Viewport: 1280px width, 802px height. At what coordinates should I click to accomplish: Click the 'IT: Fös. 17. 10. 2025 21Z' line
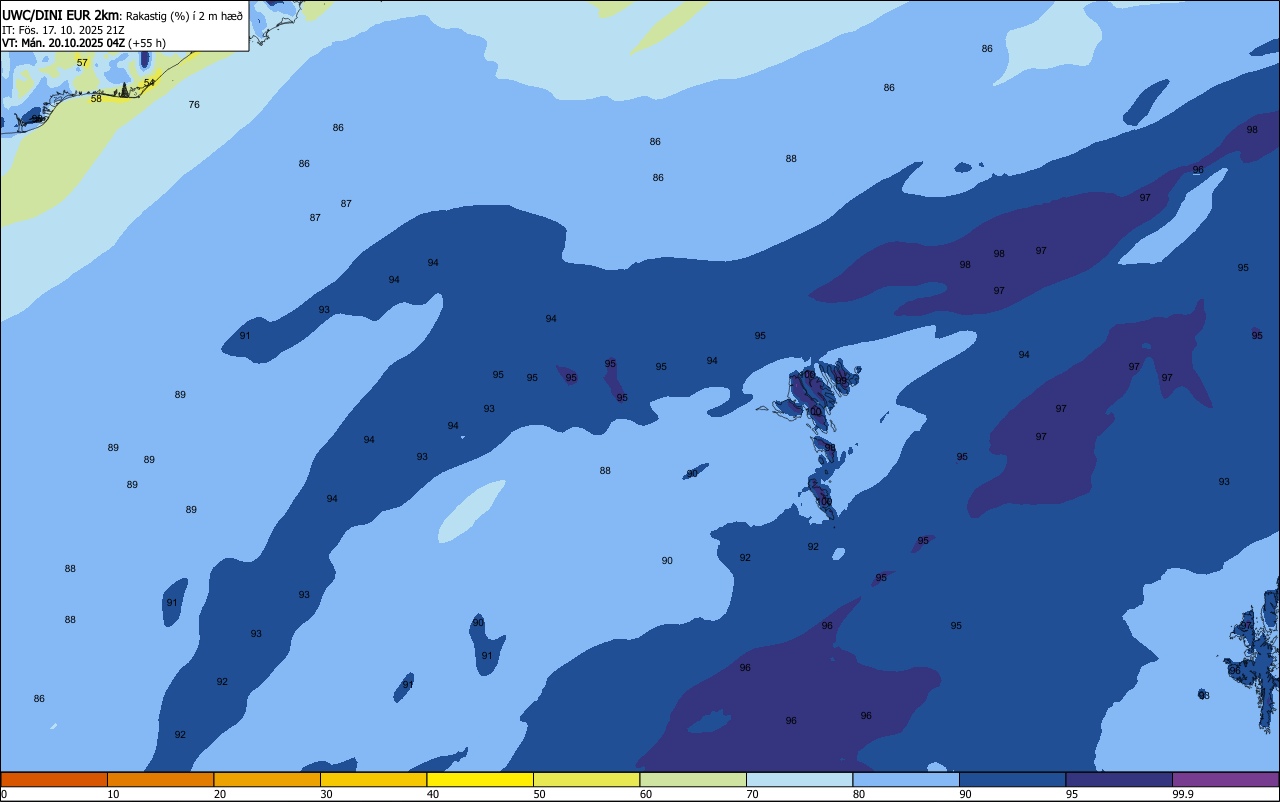63,29
